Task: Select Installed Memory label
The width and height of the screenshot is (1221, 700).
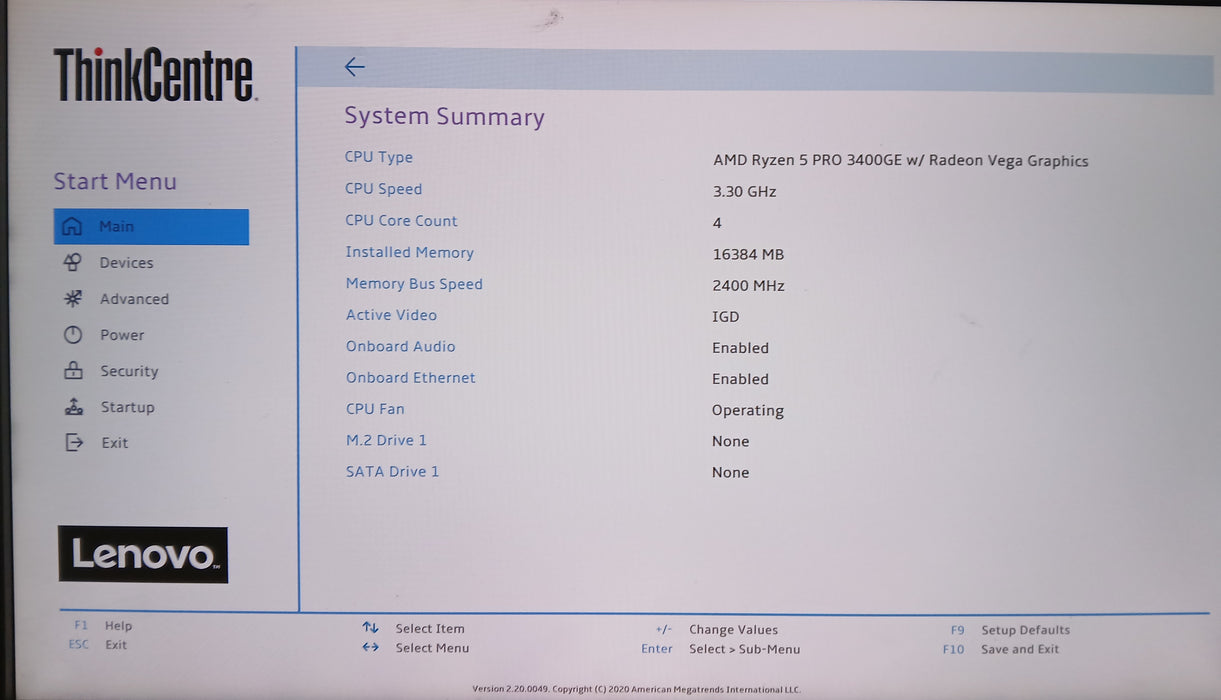Action: coord(410,252)
